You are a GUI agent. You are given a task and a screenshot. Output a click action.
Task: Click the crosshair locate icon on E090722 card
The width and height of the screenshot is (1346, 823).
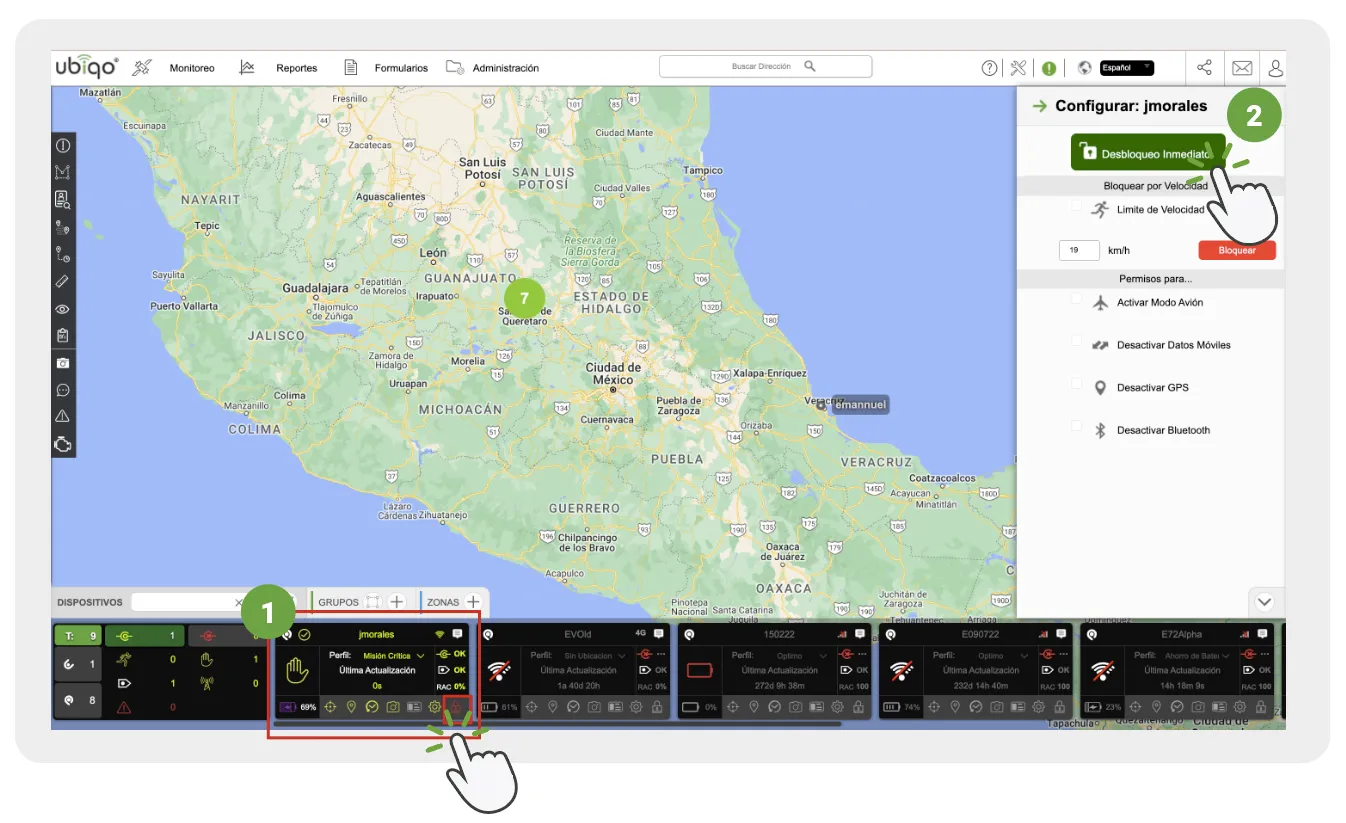click(x=934, y=706)
